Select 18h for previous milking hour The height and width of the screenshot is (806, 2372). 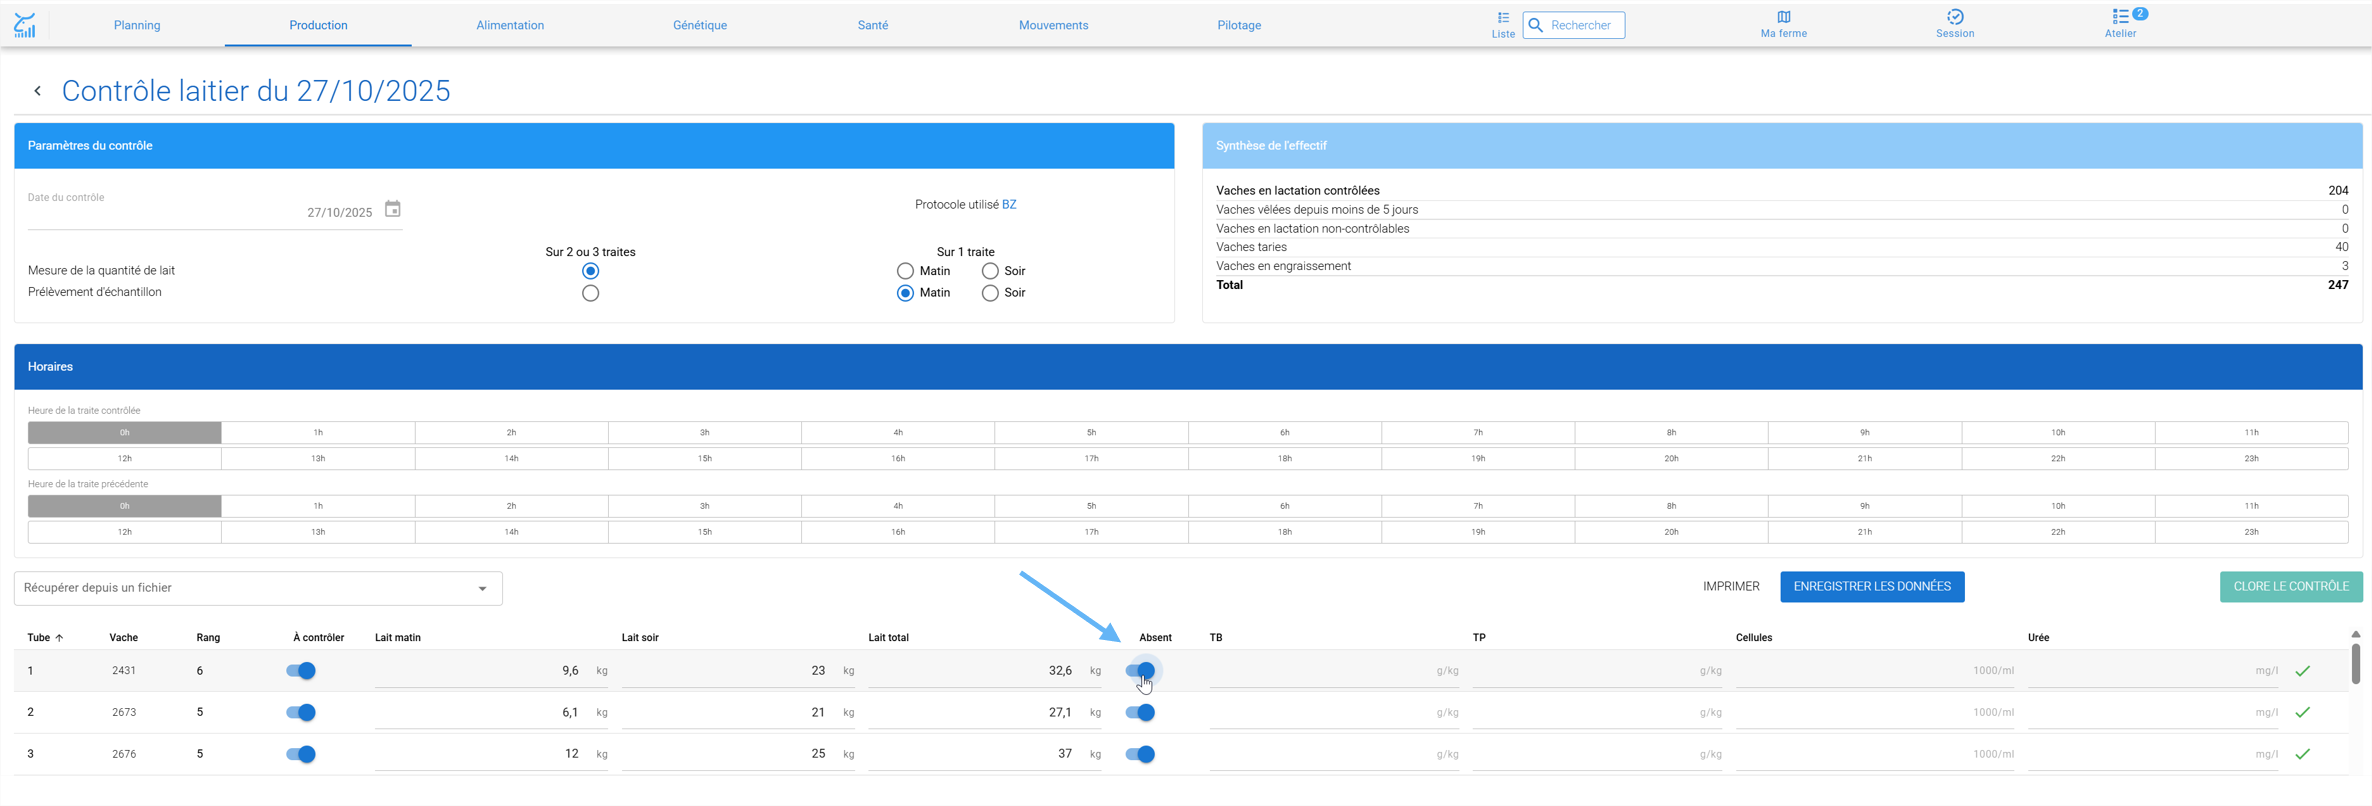[1285, 532]
